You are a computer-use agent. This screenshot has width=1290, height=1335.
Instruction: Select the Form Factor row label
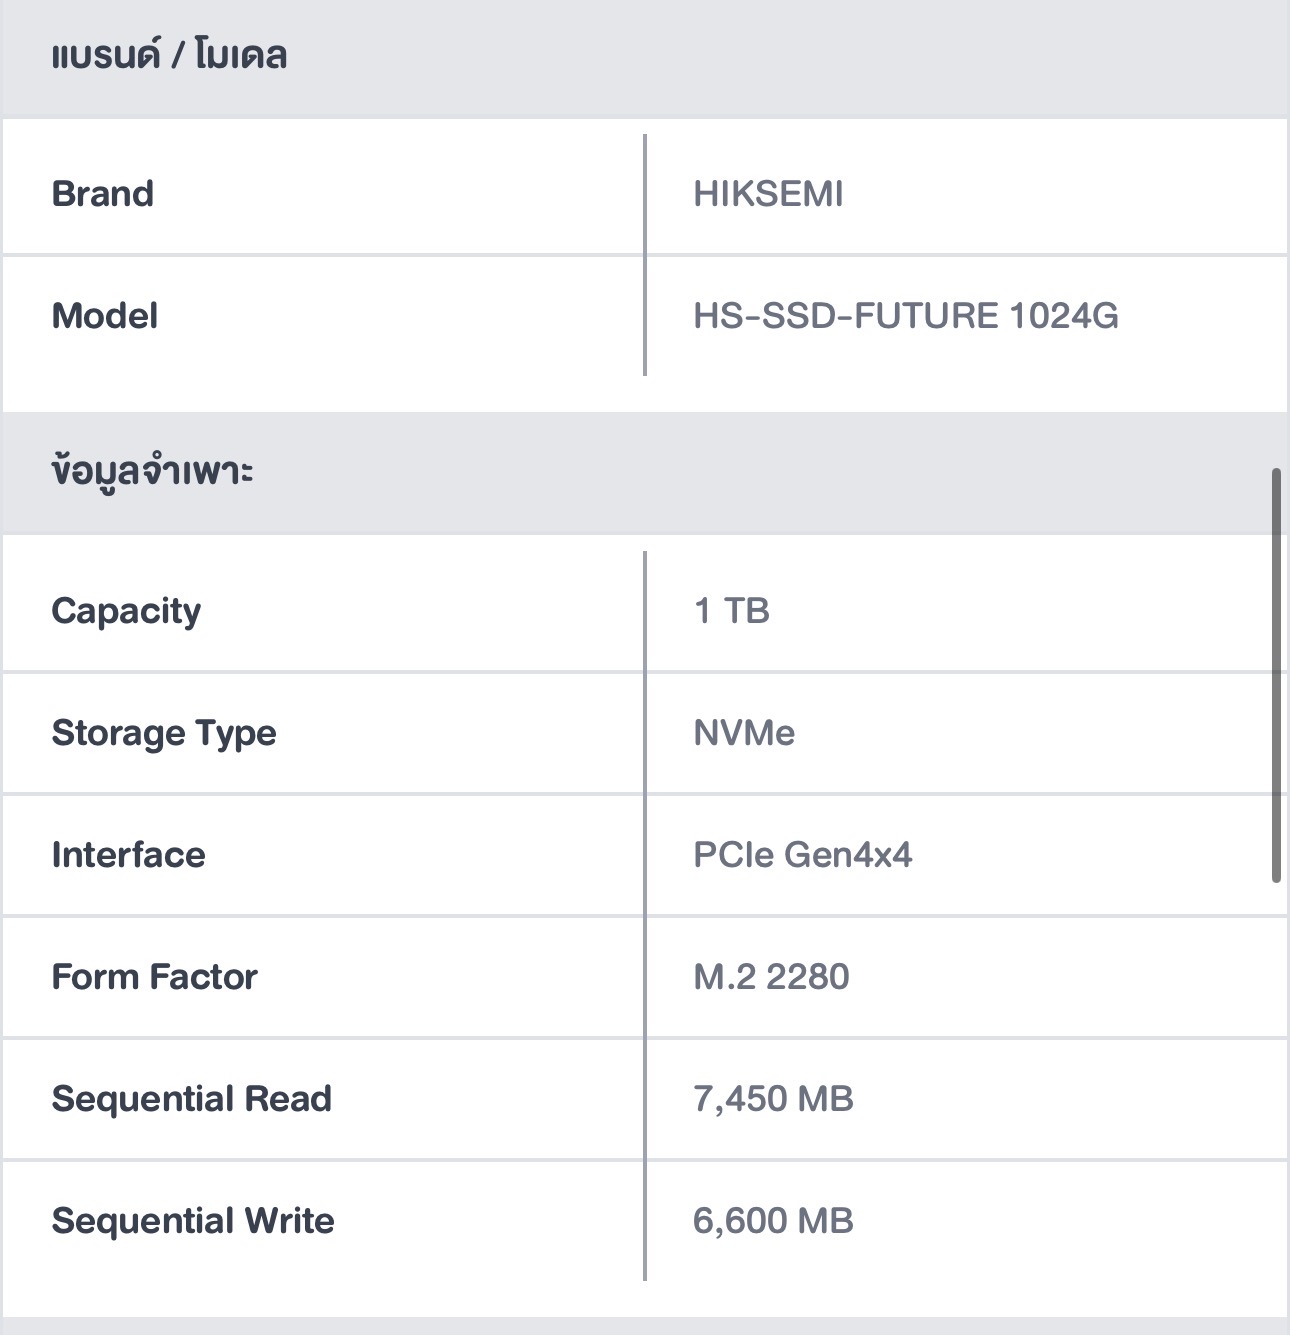click(154, 977)
